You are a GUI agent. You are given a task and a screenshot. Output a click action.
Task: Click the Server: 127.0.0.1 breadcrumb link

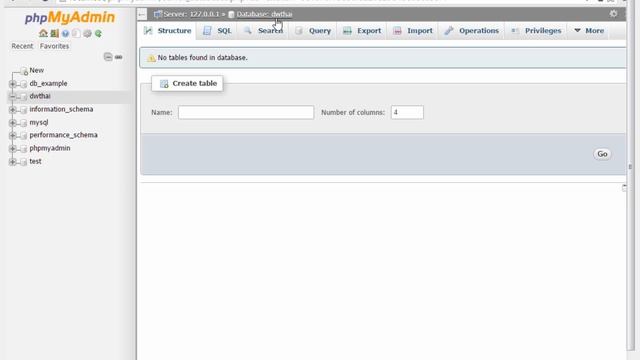coord(191,14)
